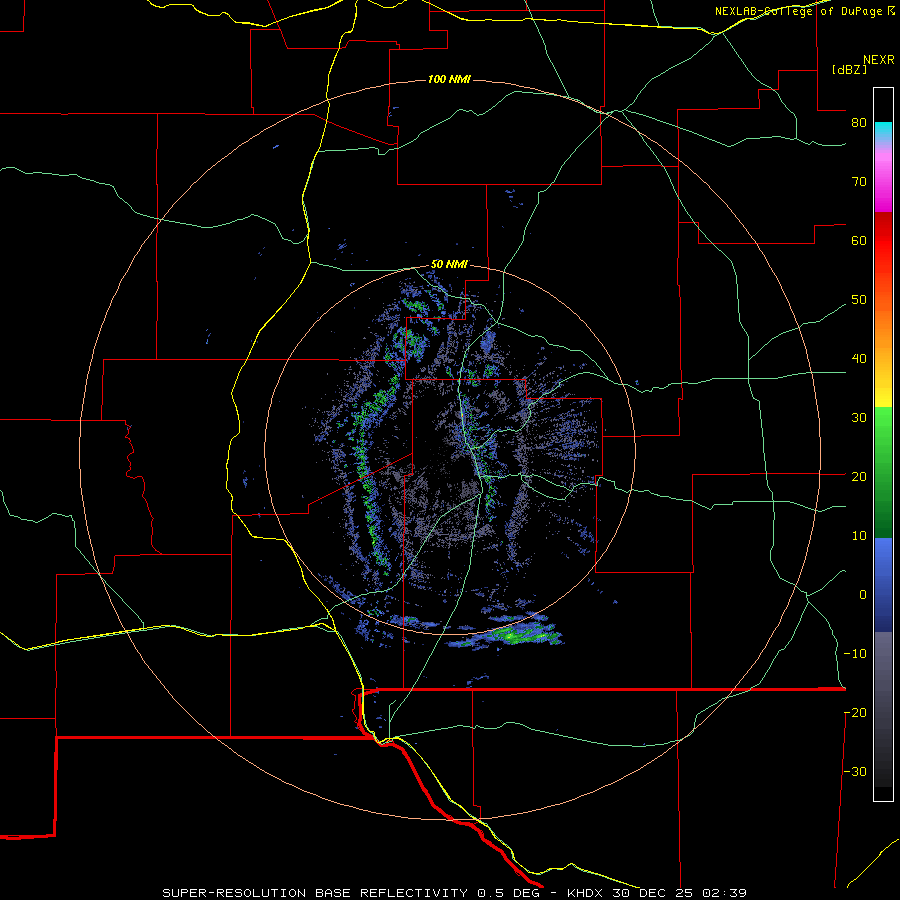Click the 40 dBZ scale value
Viewport: 900px width, 900px height.
coord(859,359)
